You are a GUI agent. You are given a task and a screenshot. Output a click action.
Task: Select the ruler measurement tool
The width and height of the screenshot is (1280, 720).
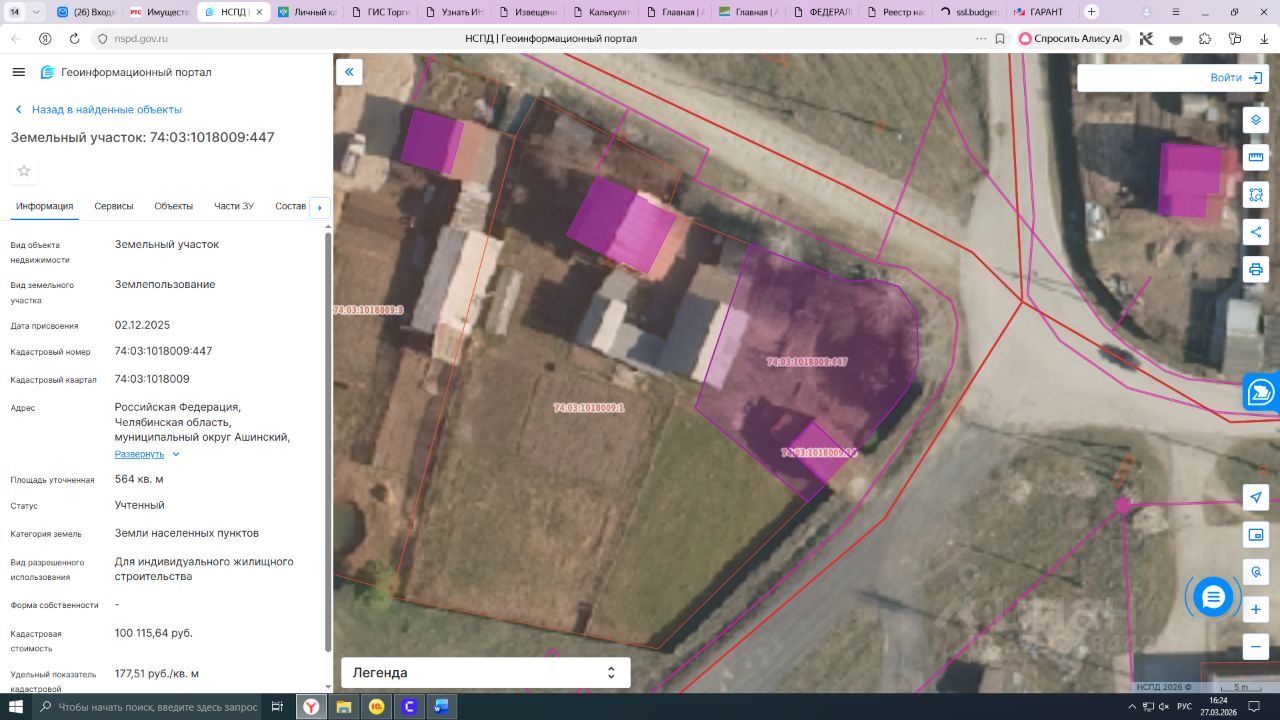1255,157
